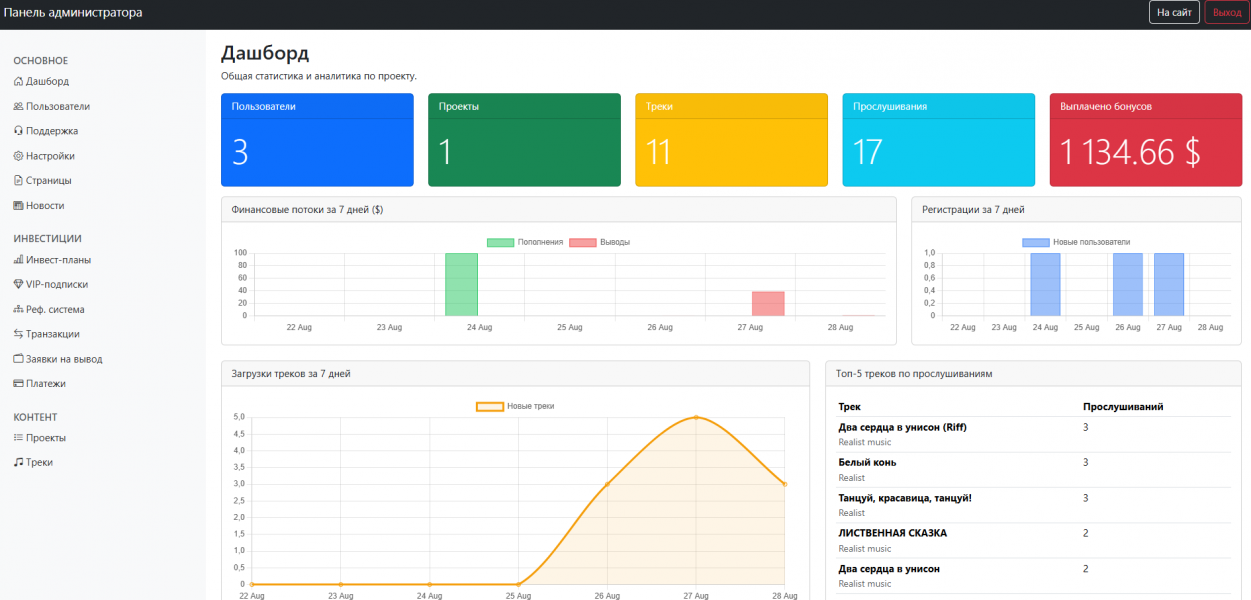Click the red Выход button
This screenshot has height=600, width=1251.
[x=1226, y=13]
